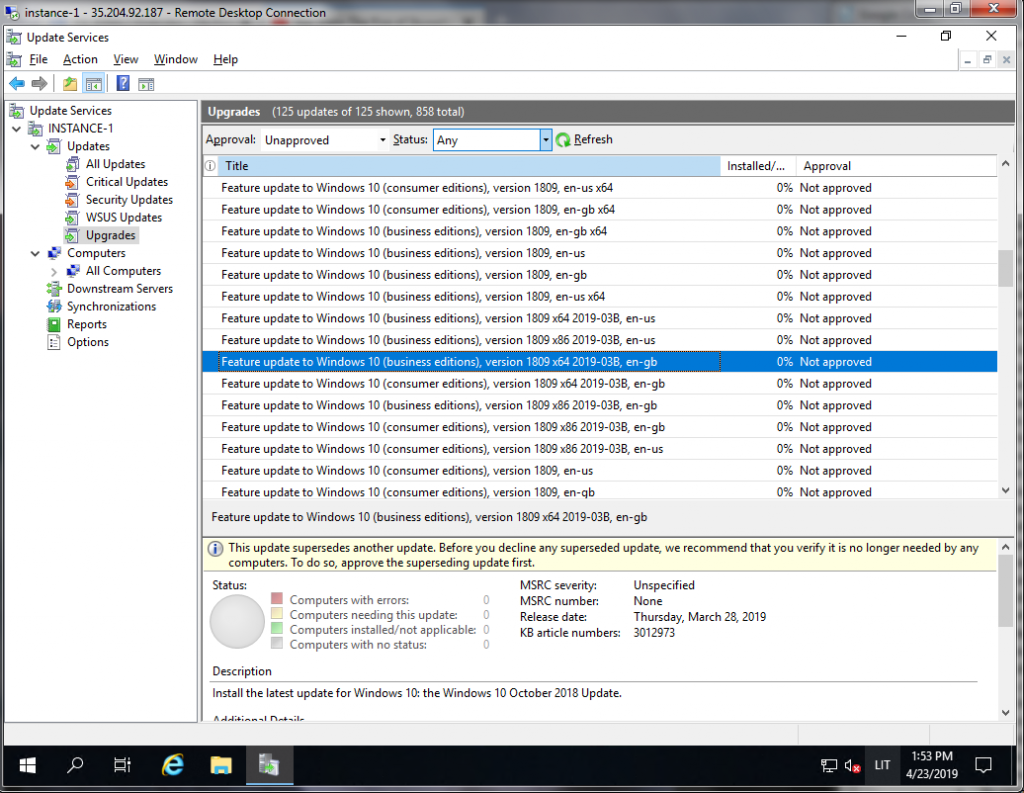The width and height of the screenshot is (1024, 793).
Task: Open the View menu
Action: tap(125, 59)
